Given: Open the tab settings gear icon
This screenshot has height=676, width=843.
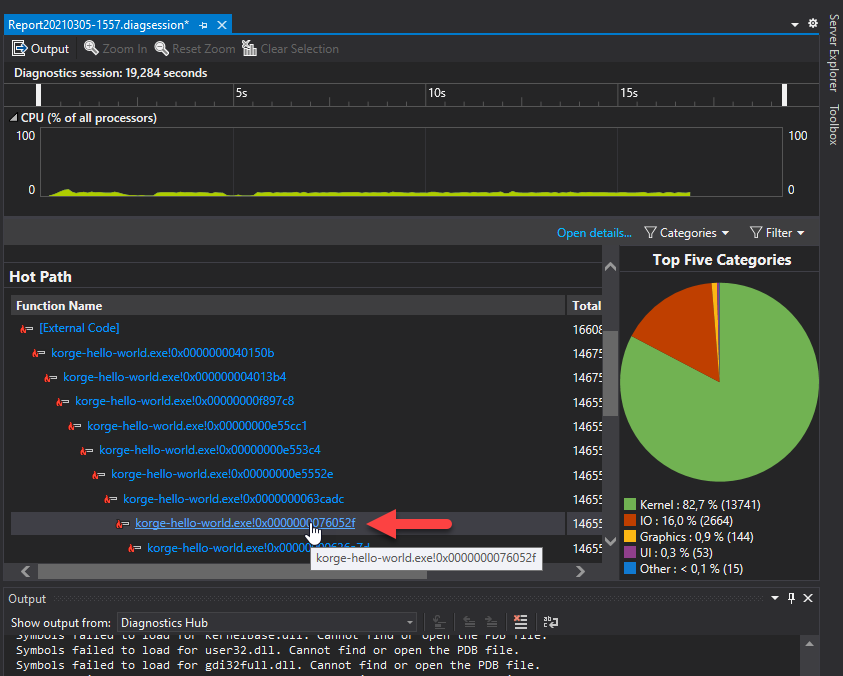Looking at the screenshot, I should [812, 23].
